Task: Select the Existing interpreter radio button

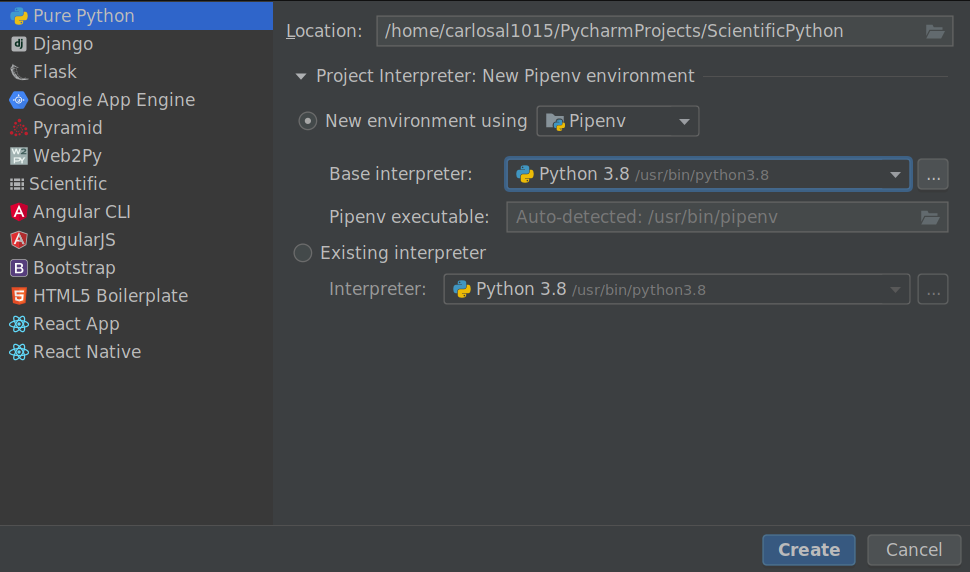Action: (x=303, y=253)
